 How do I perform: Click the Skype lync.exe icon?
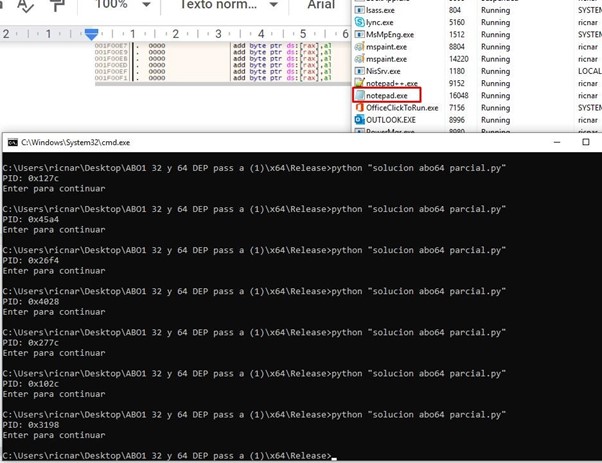click(359, 22)
